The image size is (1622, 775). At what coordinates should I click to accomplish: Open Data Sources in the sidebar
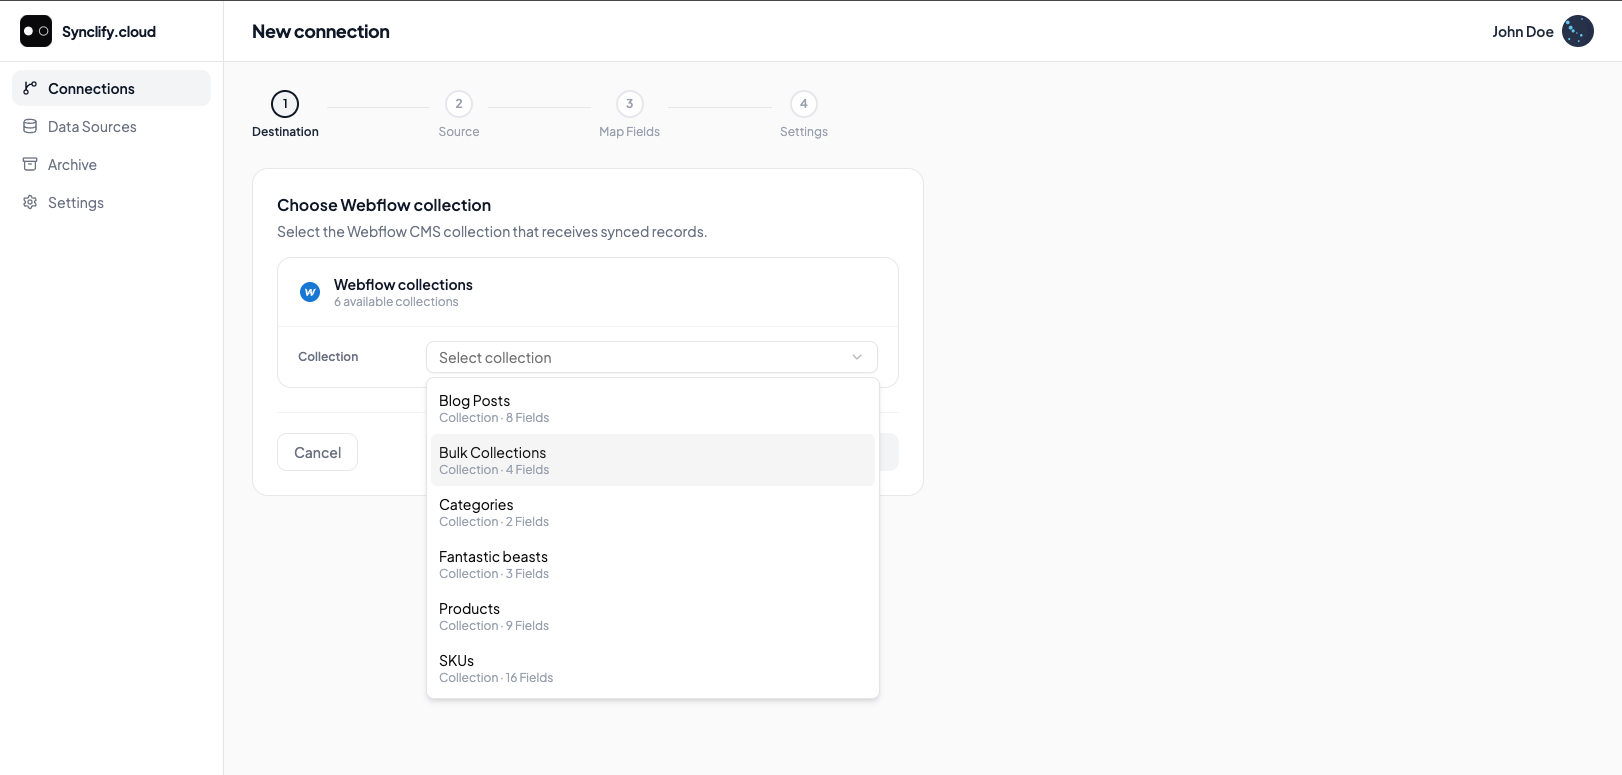(x=111, y=126)
